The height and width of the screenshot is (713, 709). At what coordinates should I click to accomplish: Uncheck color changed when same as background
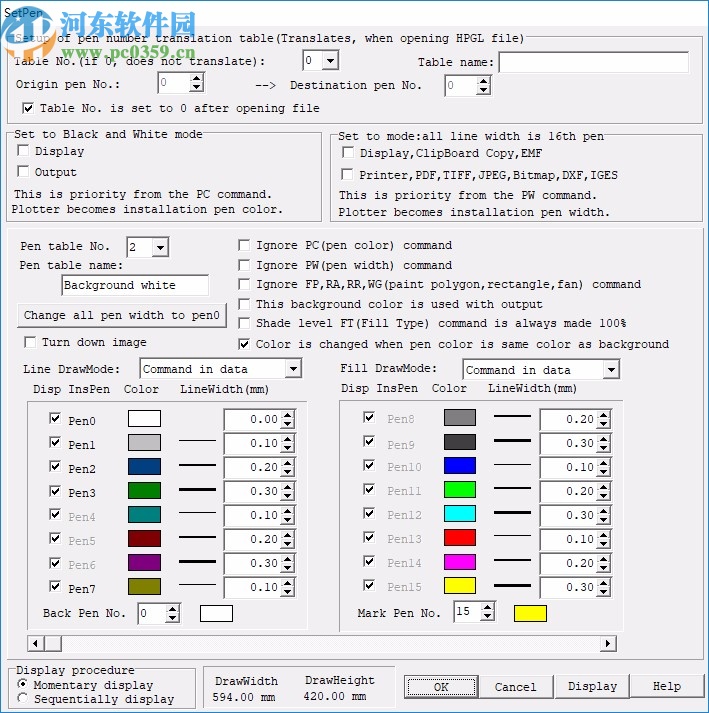(x=244, y=344)
